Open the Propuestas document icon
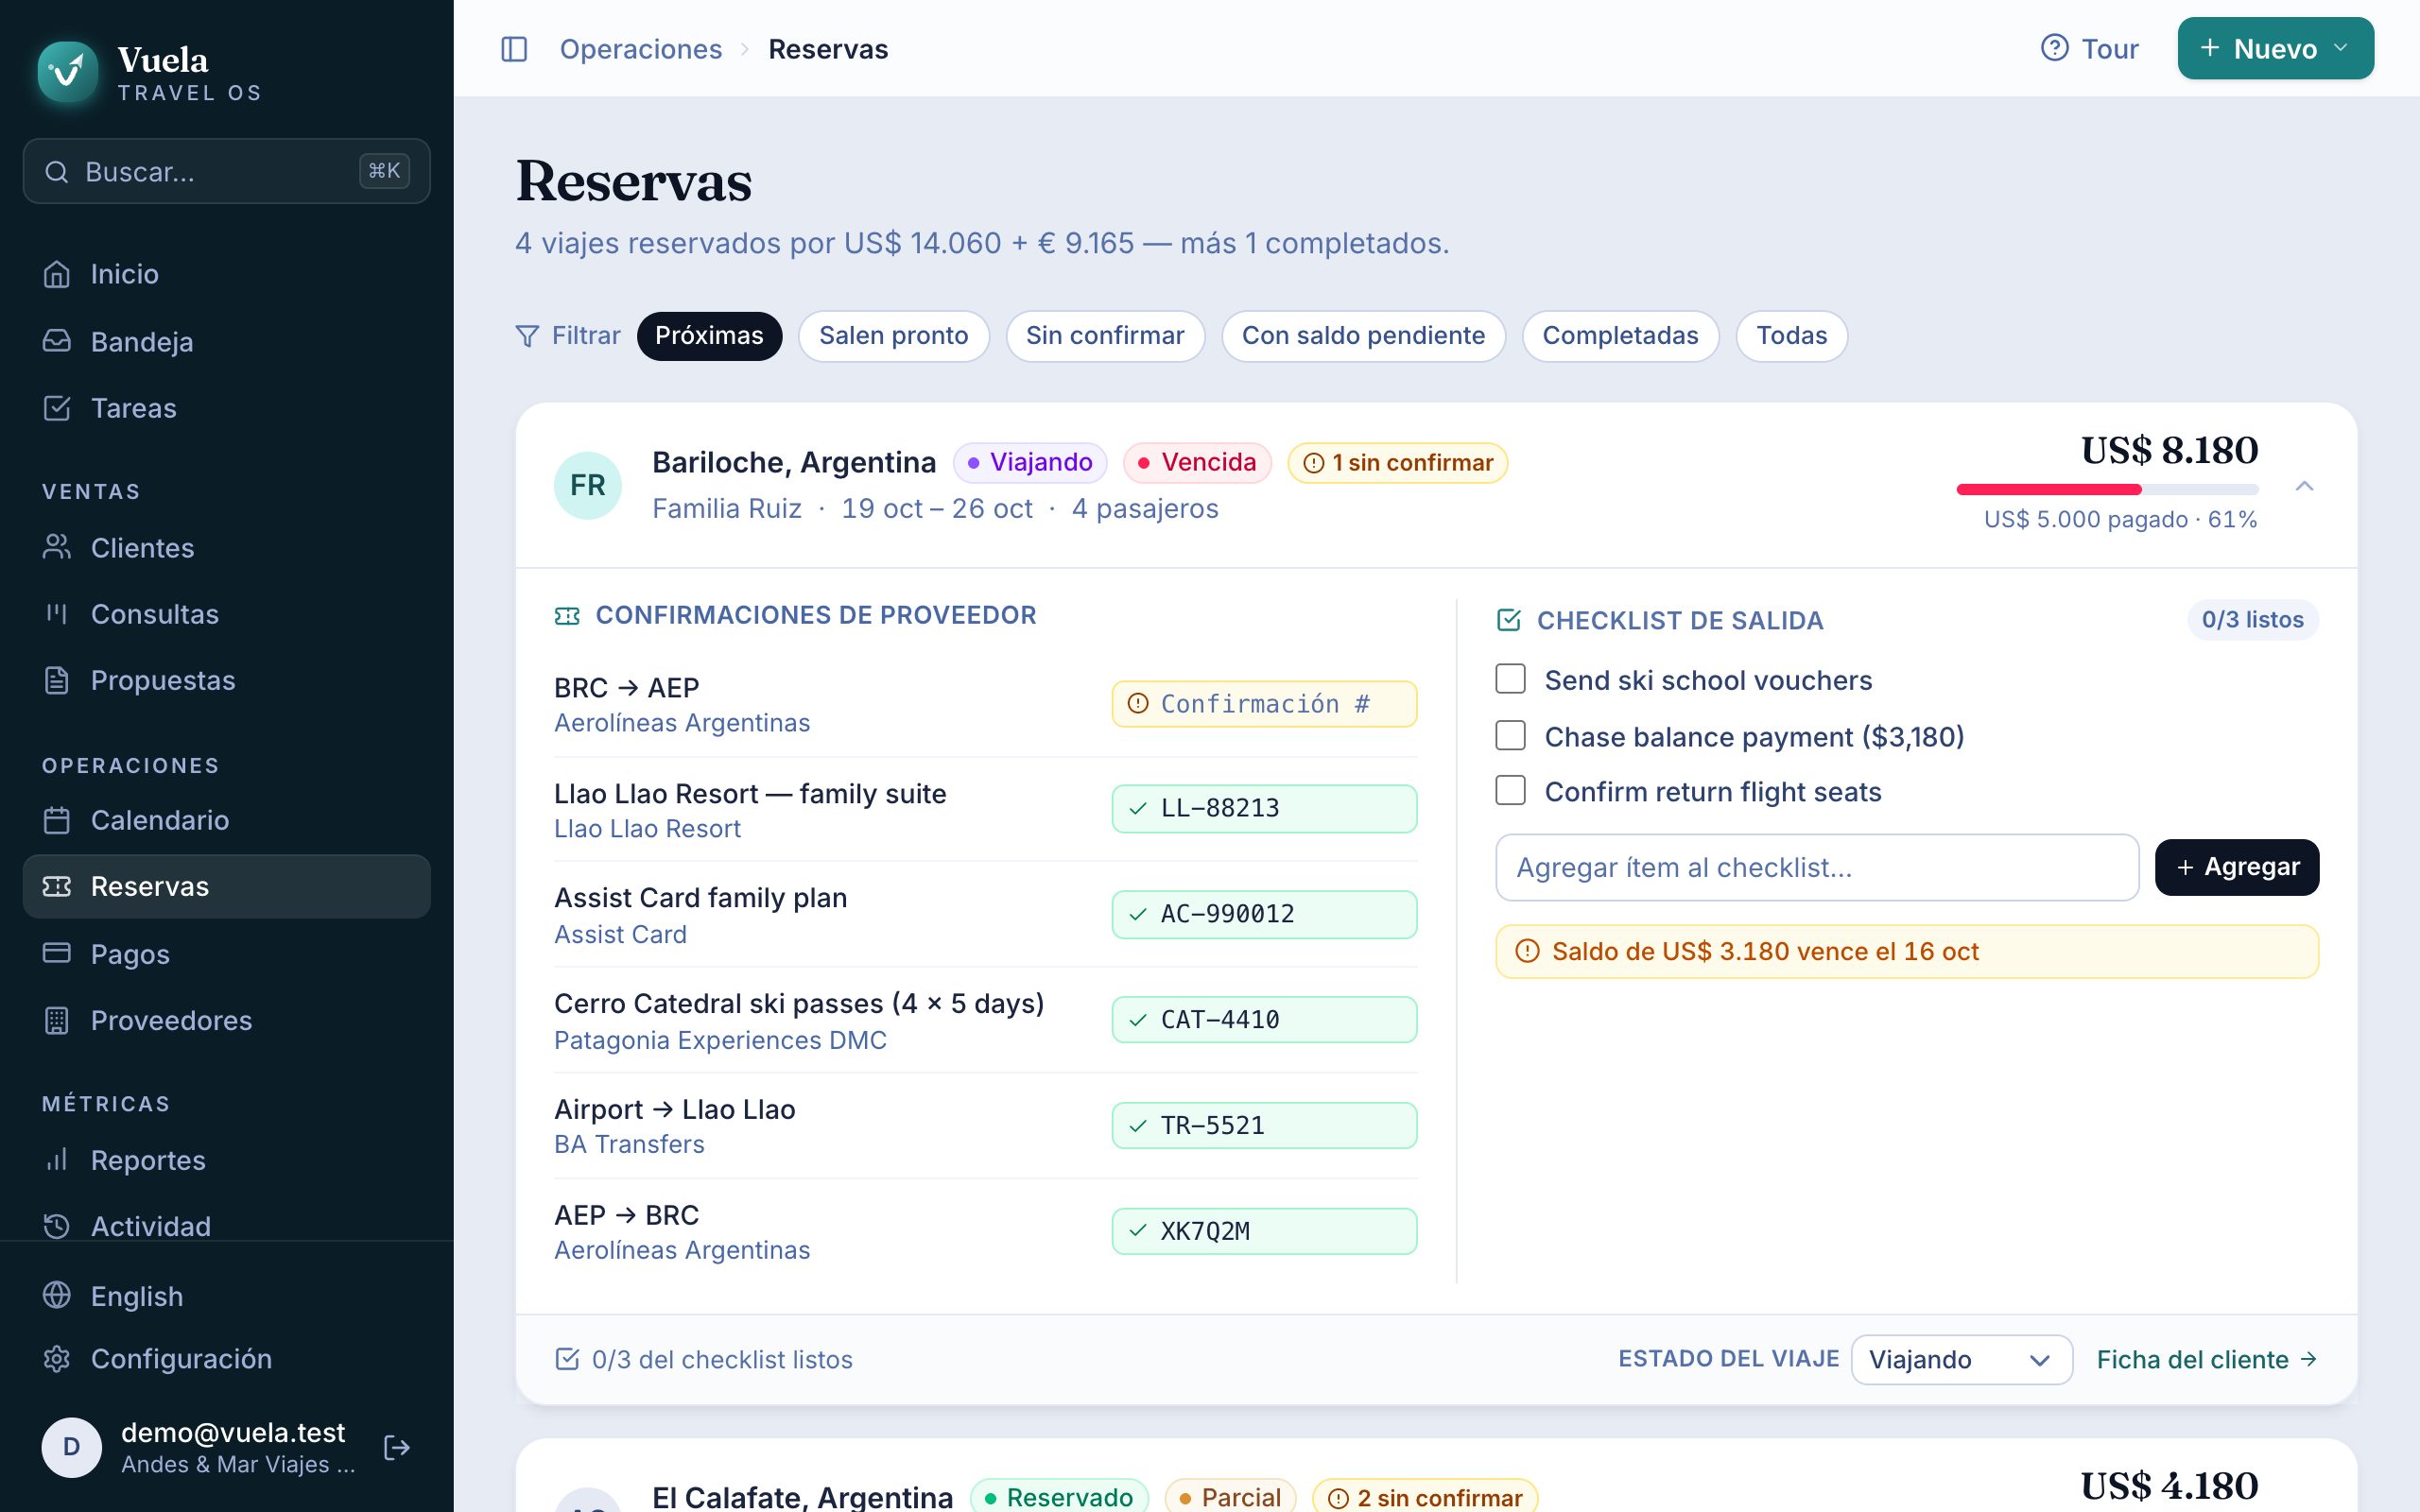The height and width of the screenshot is (1512, 2420). point(57,680)
